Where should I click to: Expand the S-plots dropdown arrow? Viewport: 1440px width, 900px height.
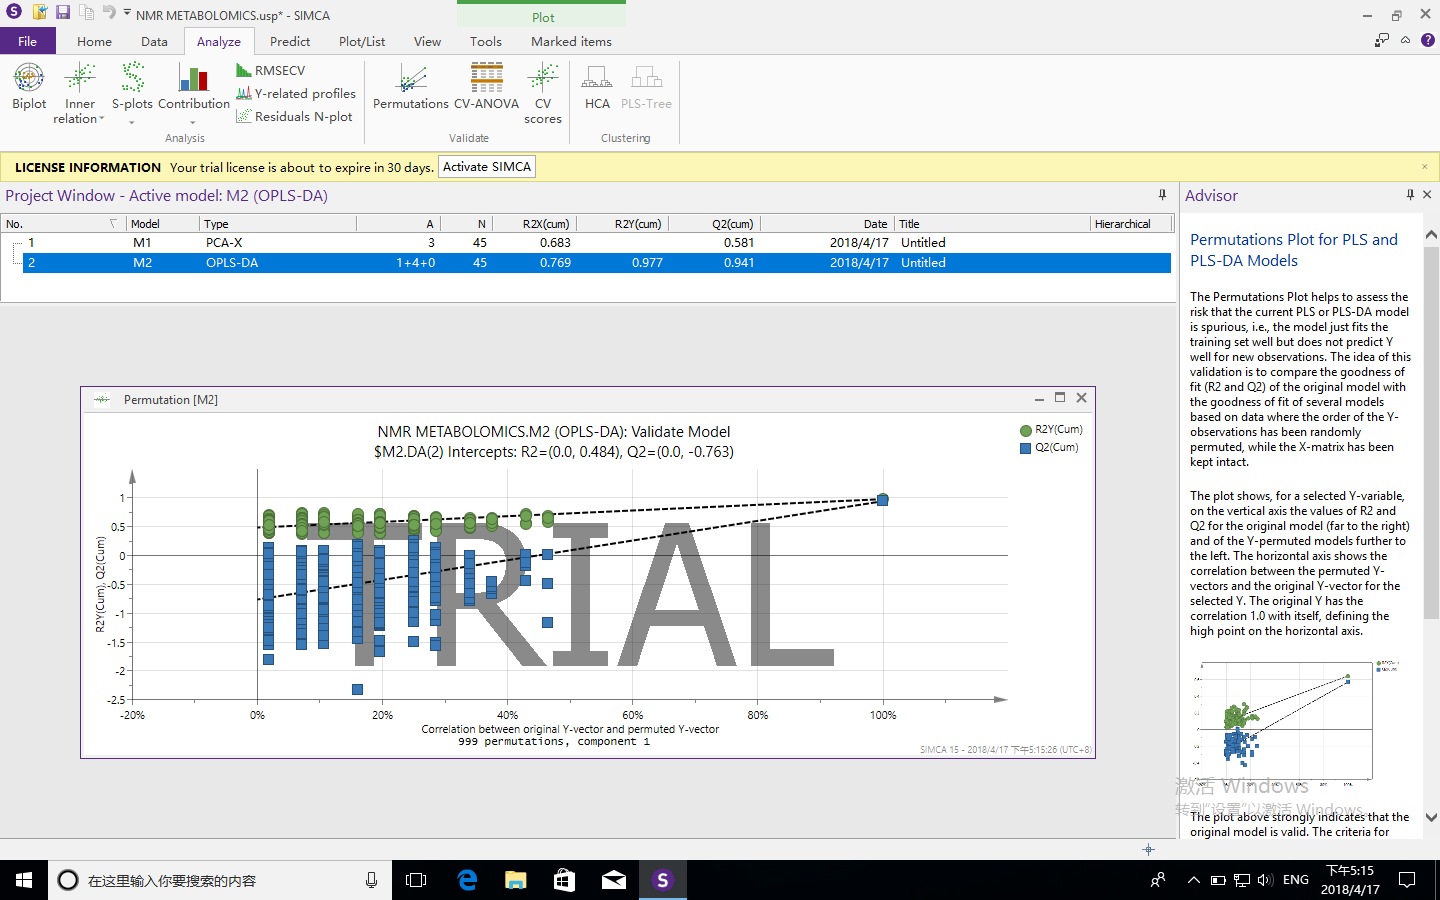click(x=132, y=122)
